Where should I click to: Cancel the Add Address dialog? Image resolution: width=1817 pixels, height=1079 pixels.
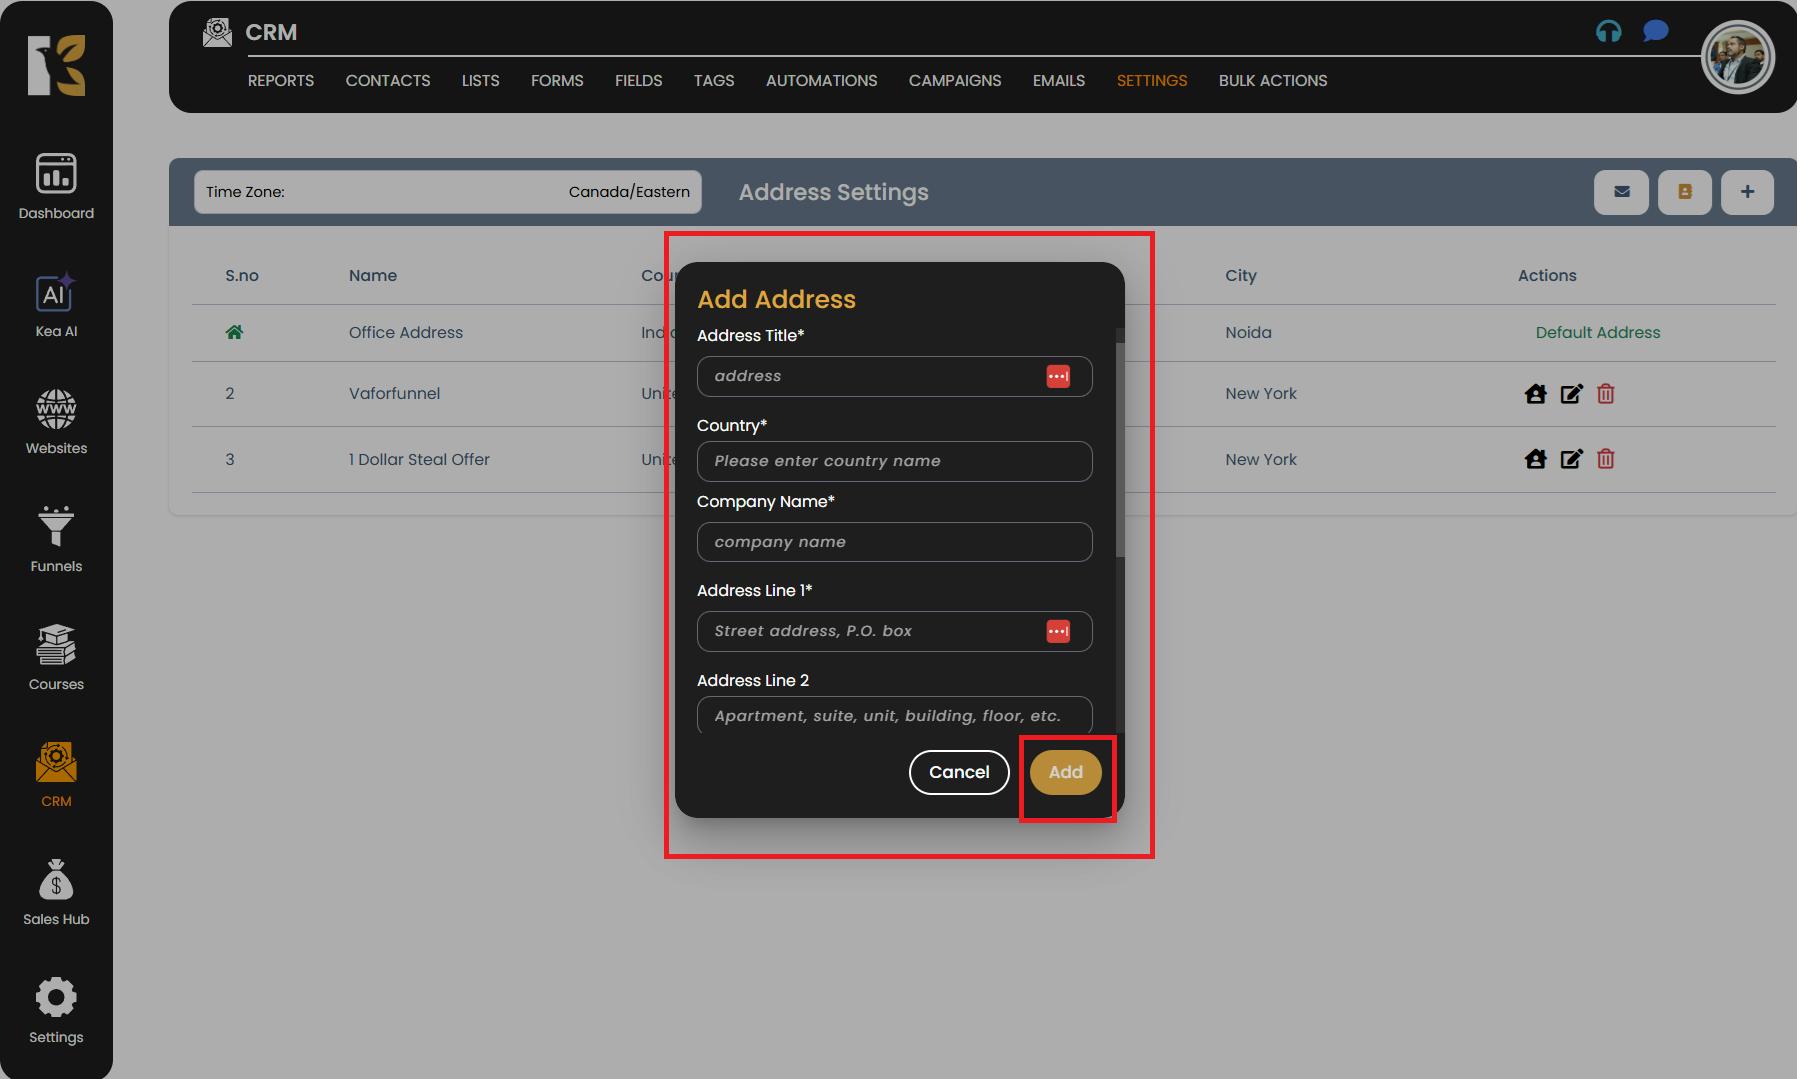point(958,772)
